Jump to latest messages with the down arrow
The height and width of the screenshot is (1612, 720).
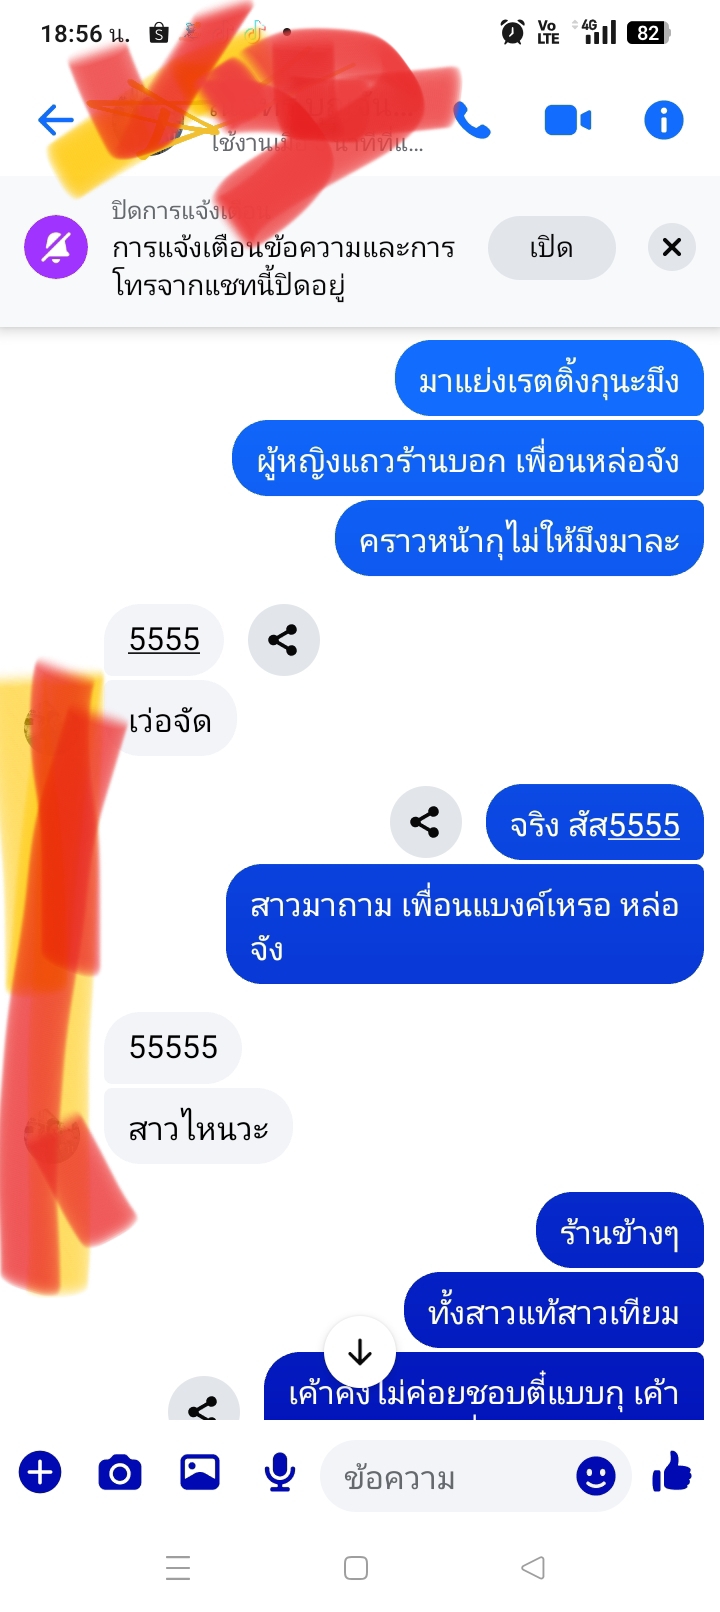360,1353
